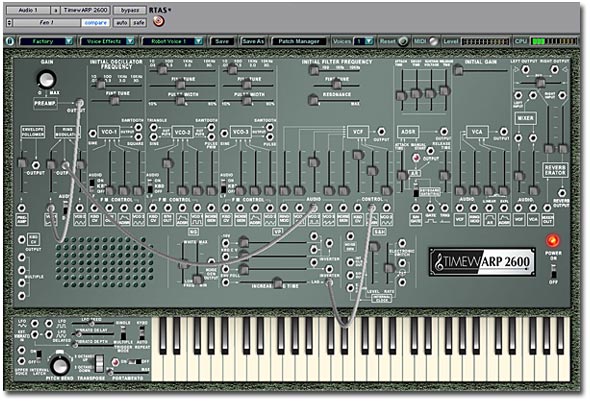Click the Vibrato Delay slider handle
The height and width of the screenshot is (401, 590).
79,334
